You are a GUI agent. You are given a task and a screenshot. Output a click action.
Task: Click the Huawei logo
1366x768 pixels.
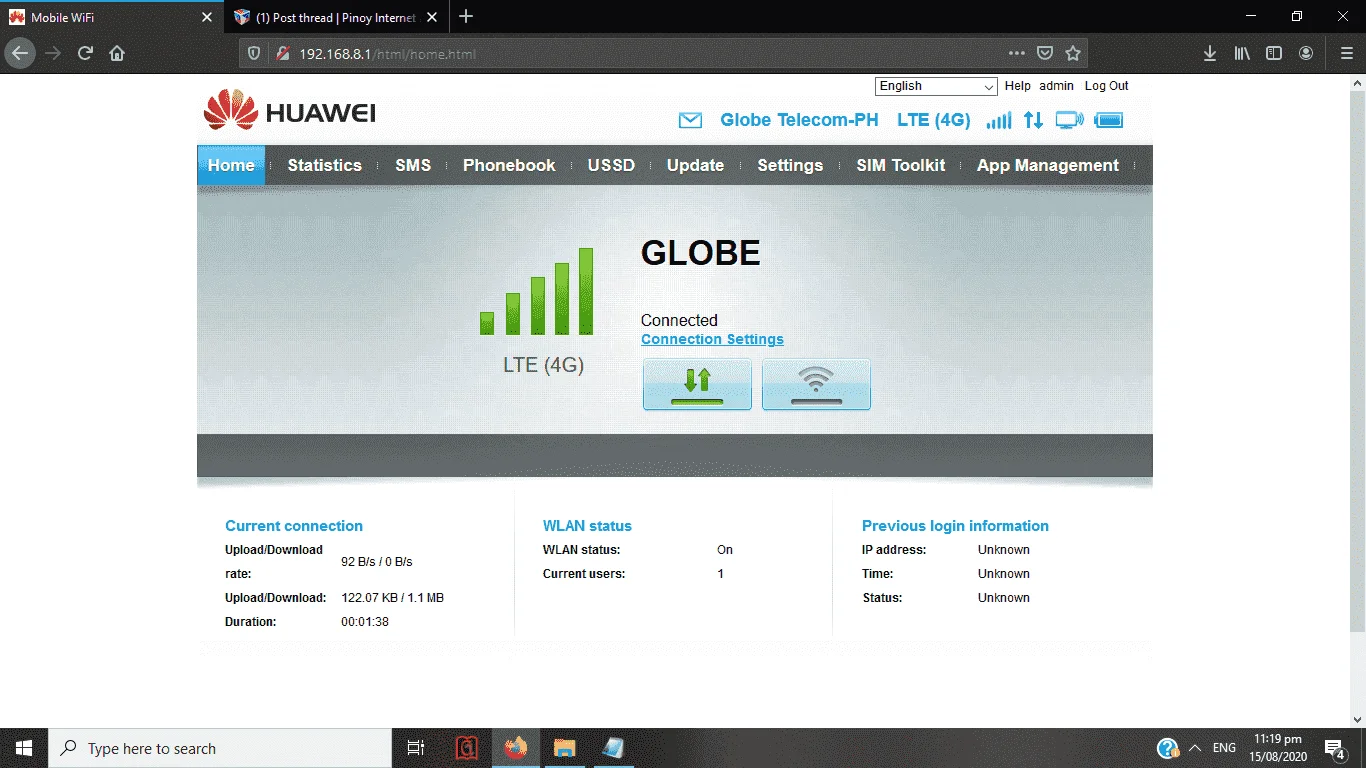click(x=290, y=111)
